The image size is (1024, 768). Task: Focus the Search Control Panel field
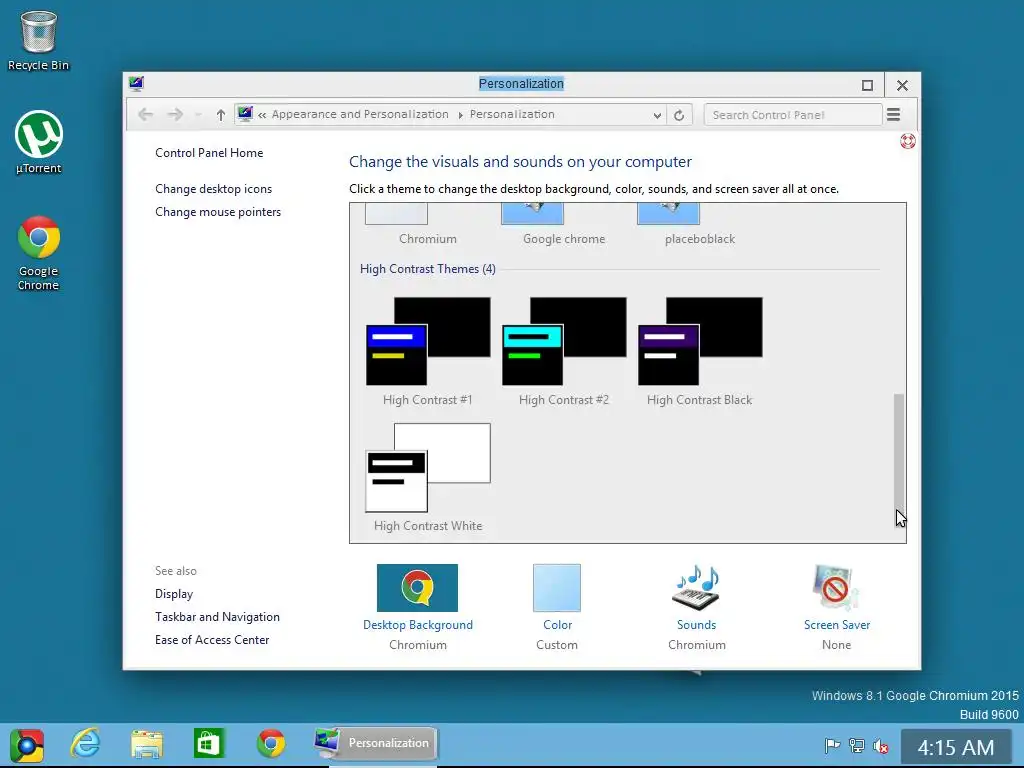(x=793, y=115)
